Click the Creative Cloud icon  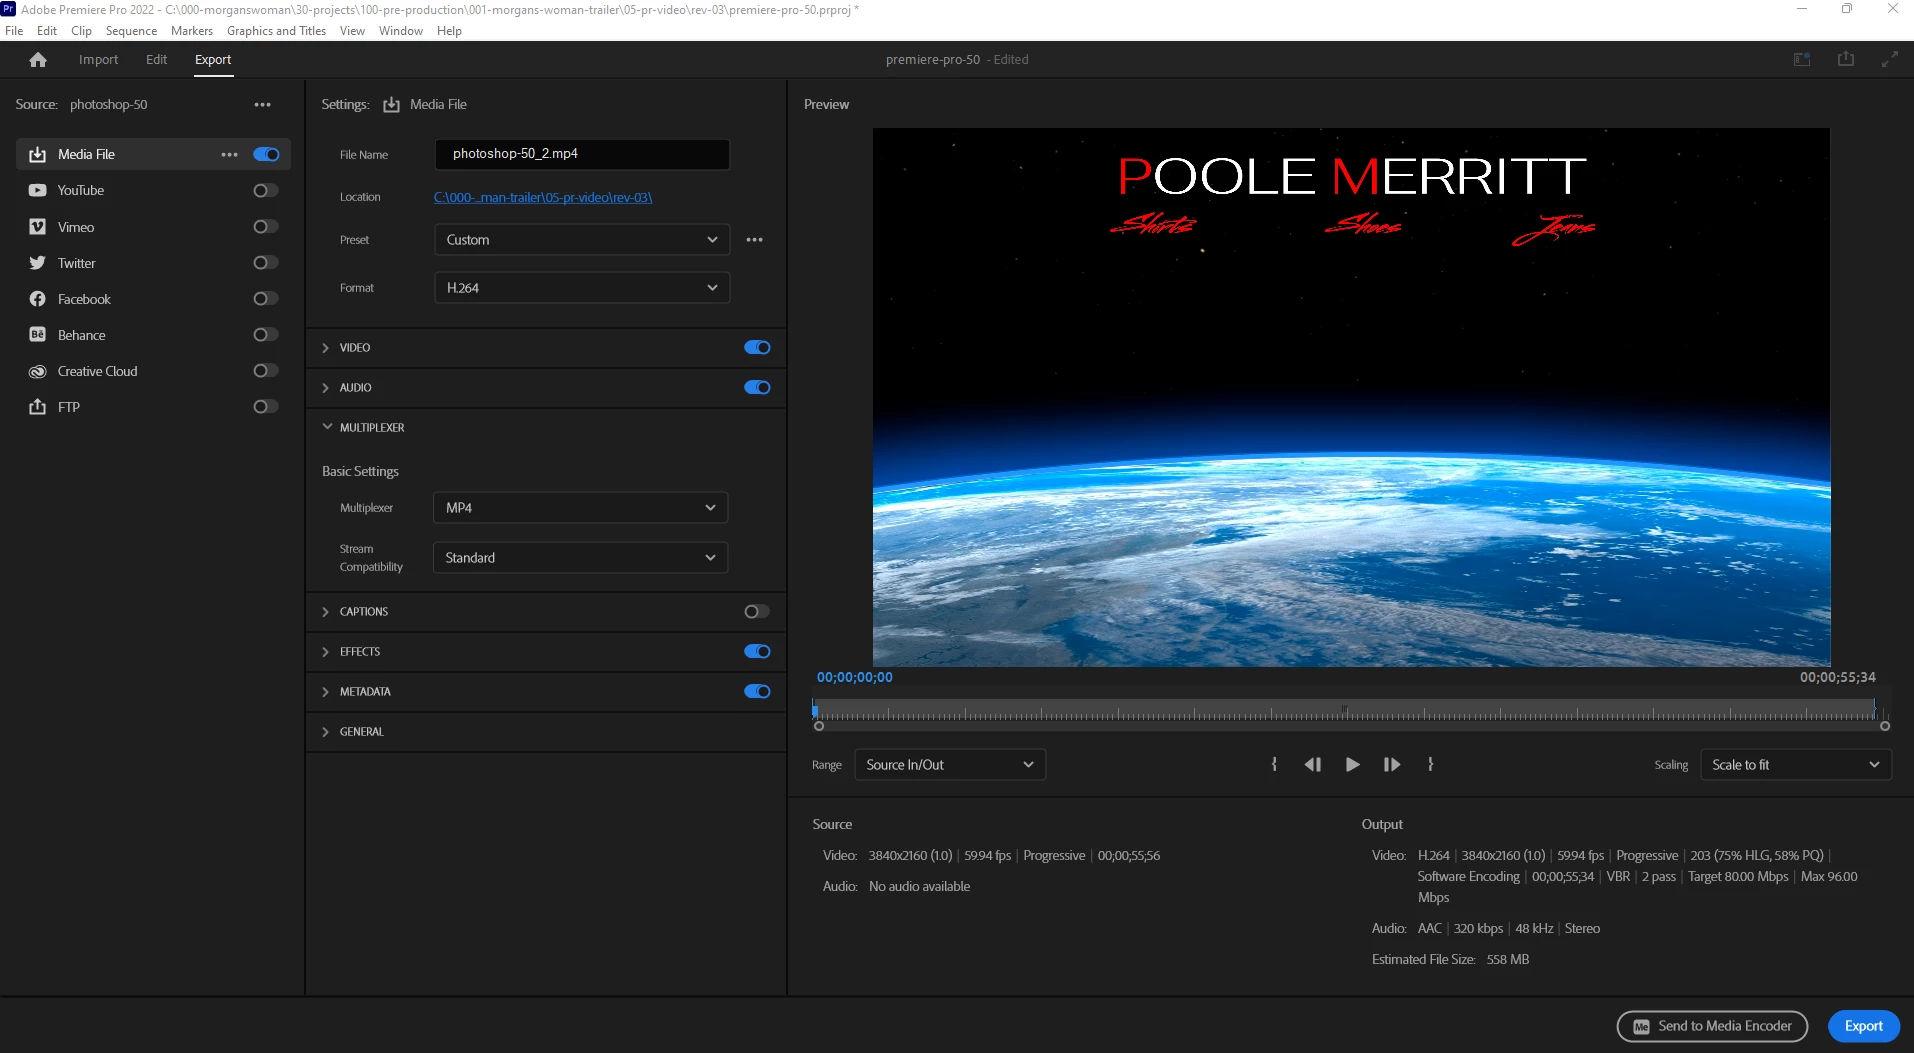[37, 371]
